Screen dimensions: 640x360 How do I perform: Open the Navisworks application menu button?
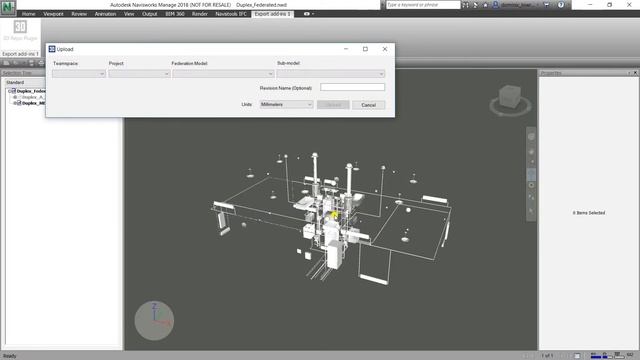(x=8, y=7)
